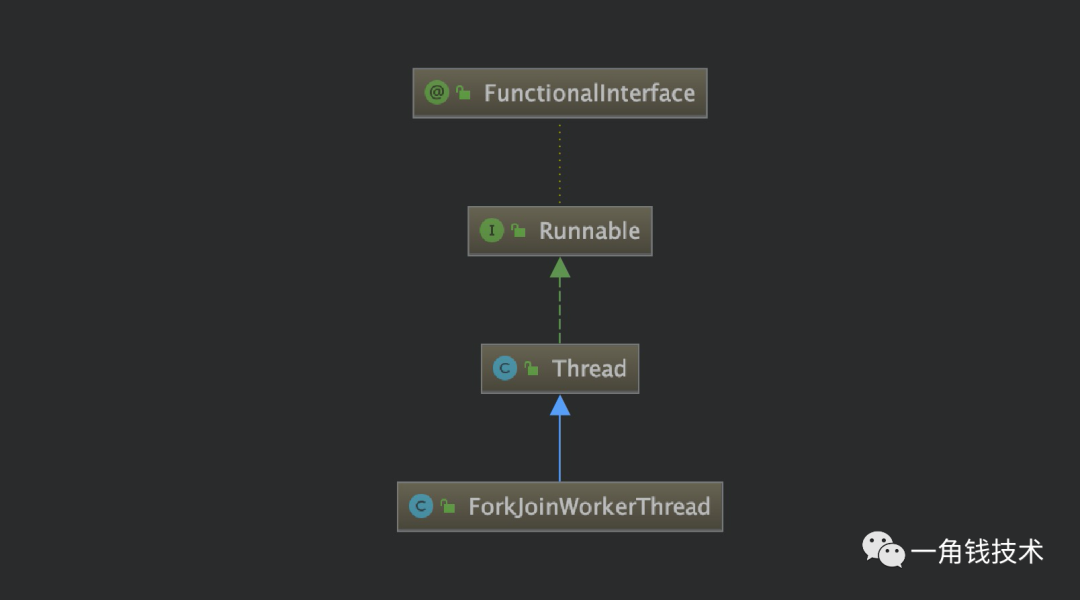Click the WeChat logo watermark
This screenshot has height=600, width=1080.
coord(884,550)
